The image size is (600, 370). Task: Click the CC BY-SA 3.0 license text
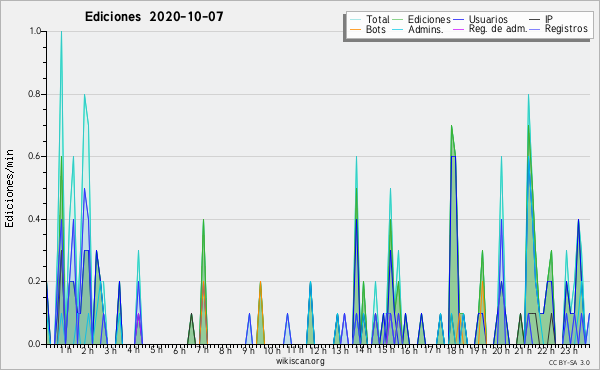pos(569,362)
